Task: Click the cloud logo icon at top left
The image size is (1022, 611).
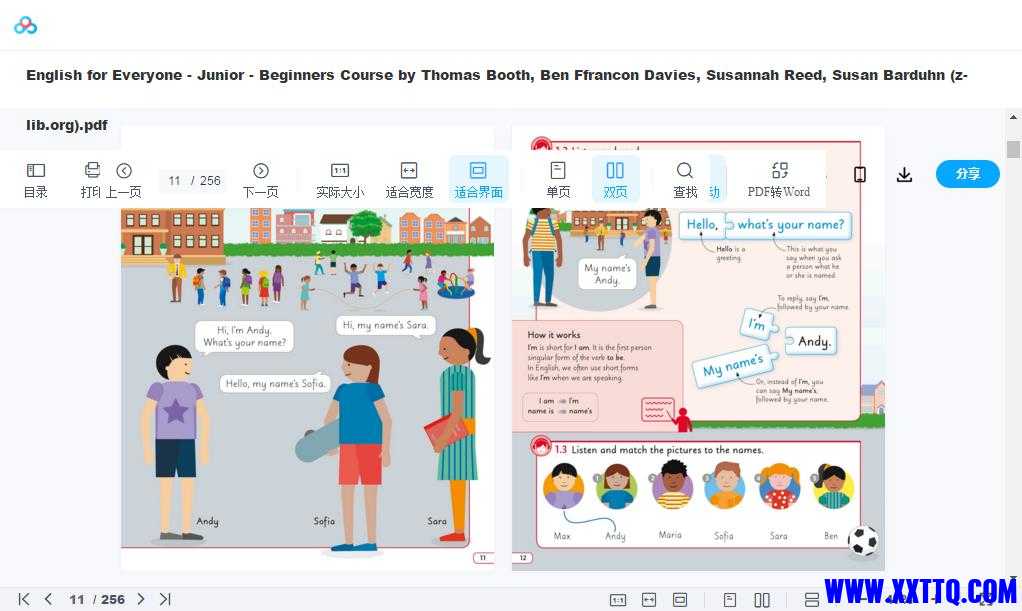Action: [x=25, y=25]
